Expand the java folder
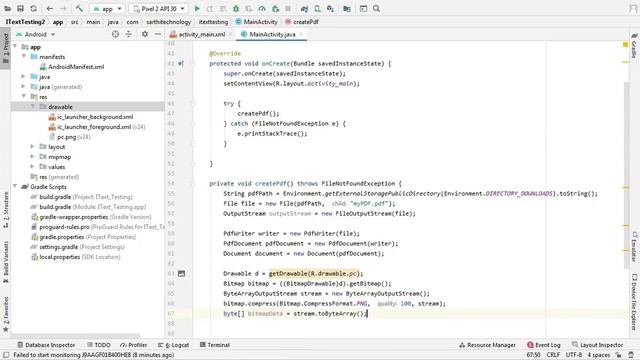The height and width of the screenshot is (360, 640). 24,76
